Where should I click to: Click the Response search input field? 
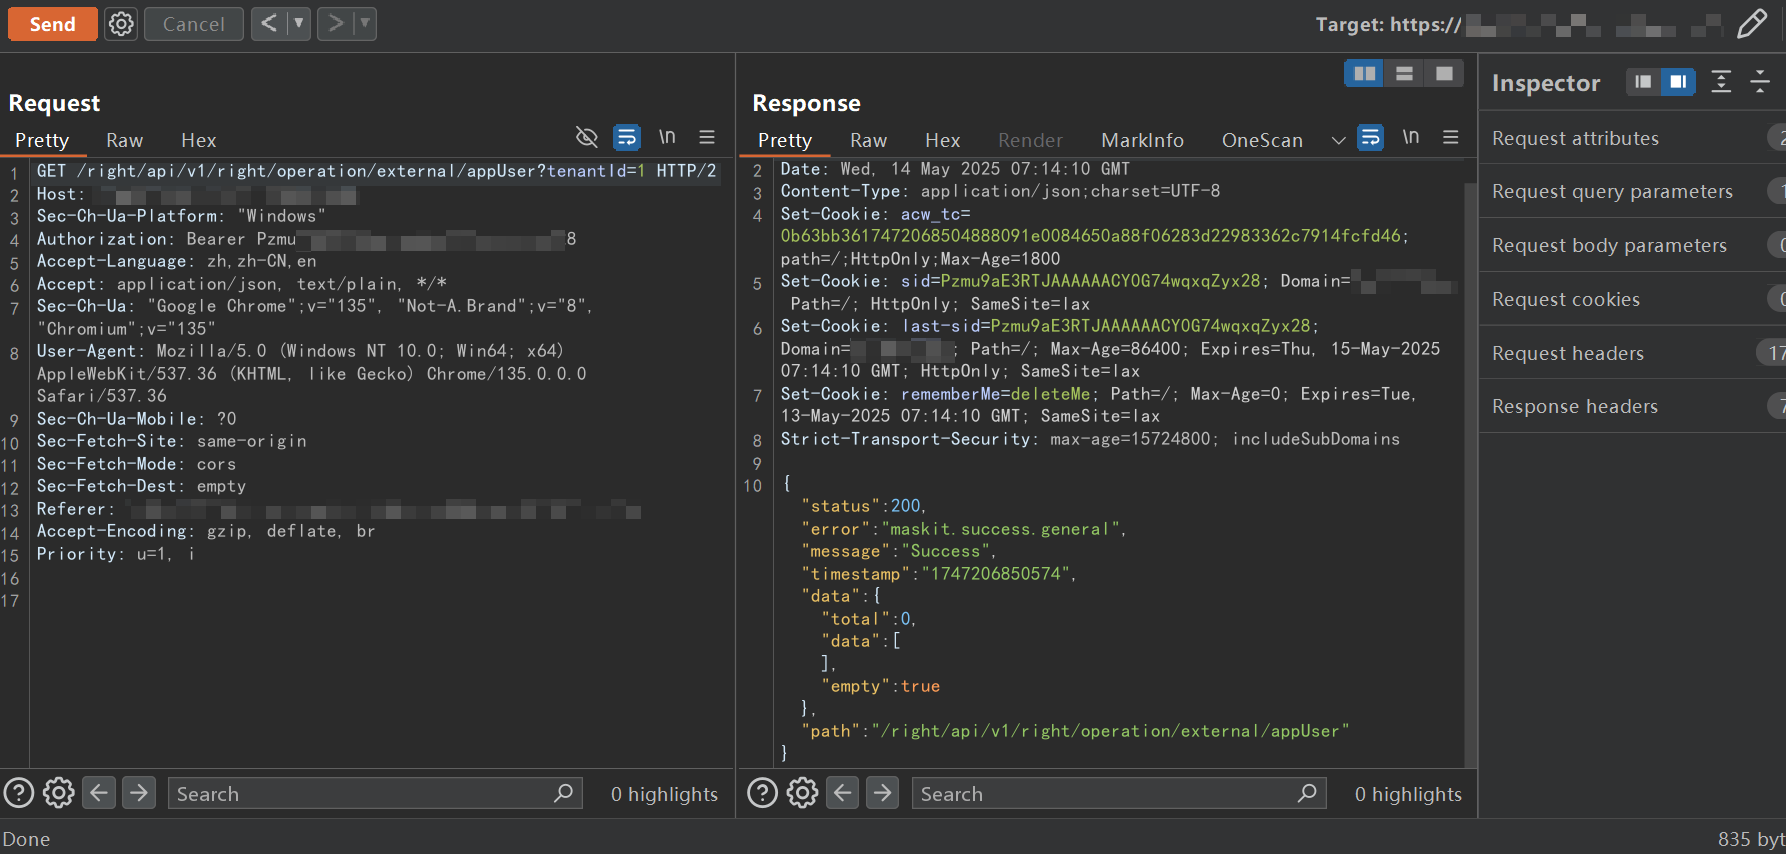1119,793
